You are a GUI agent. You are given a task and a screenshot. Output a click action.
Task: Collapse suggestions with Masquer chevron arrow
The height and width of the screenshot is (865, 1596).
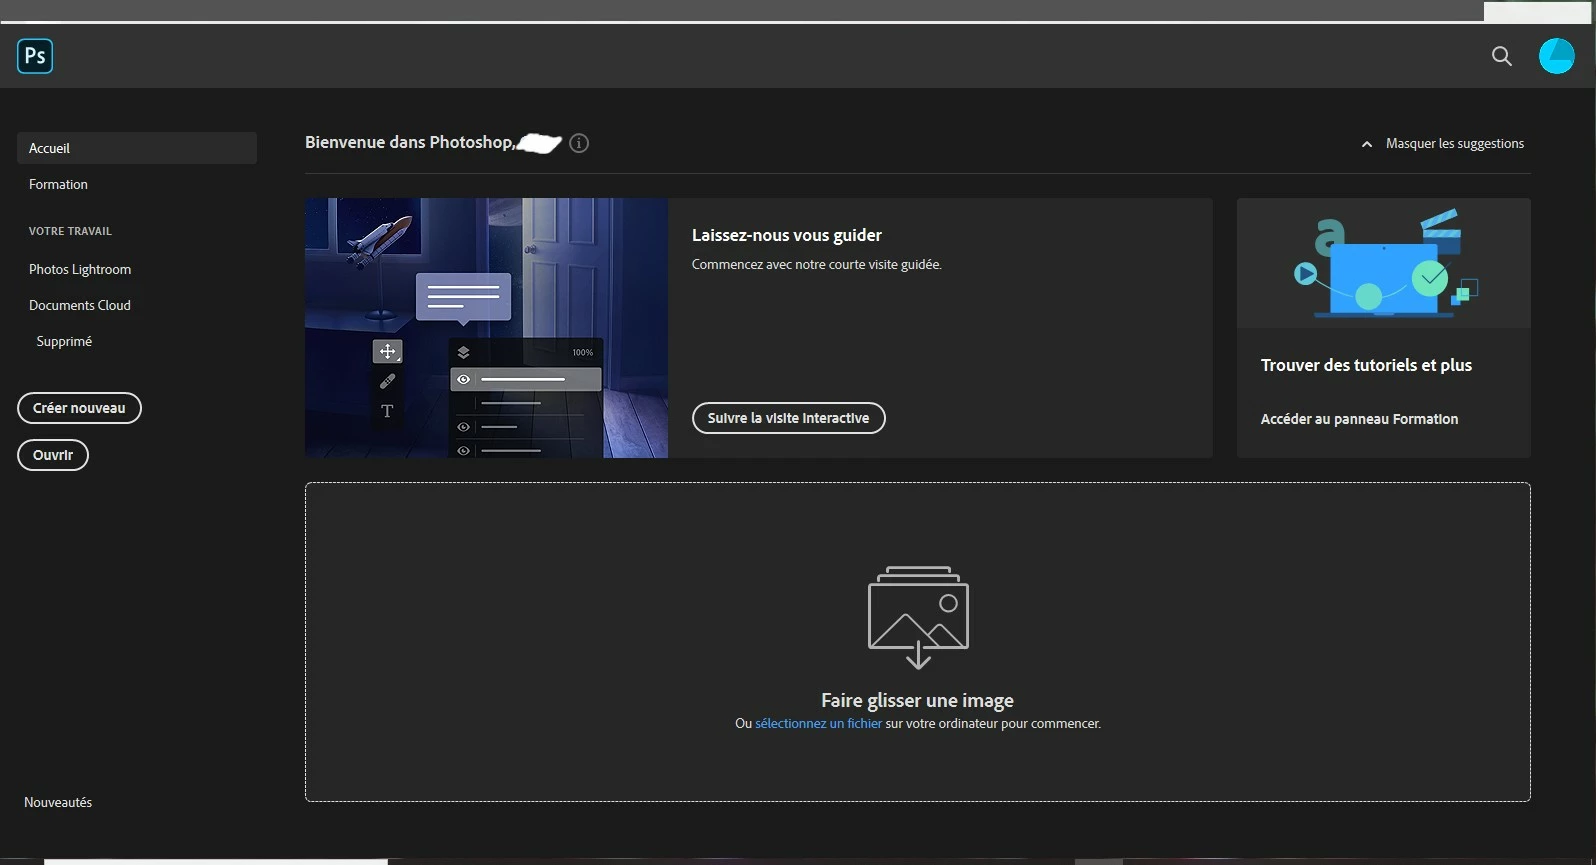coord(1367,144)
